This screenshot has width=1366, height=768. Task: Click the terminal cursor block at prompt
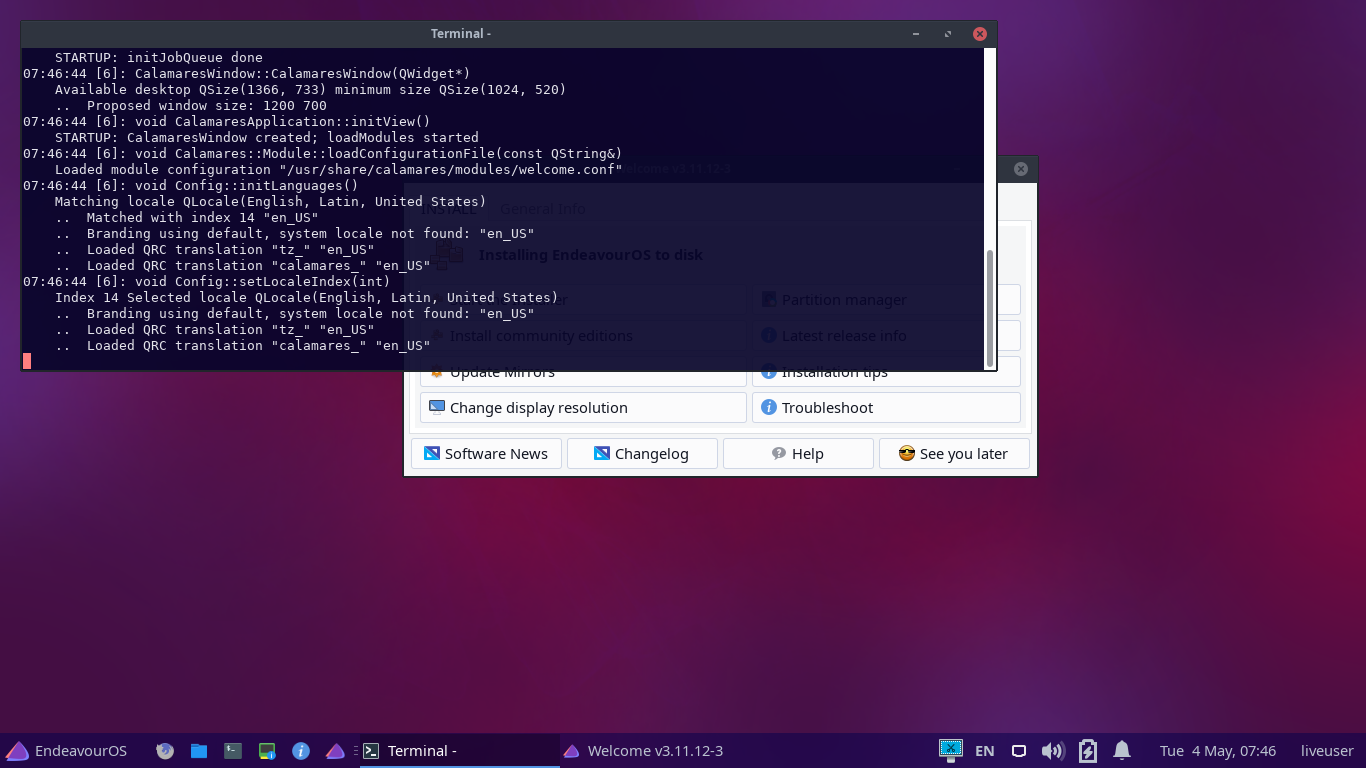(27, 361)
